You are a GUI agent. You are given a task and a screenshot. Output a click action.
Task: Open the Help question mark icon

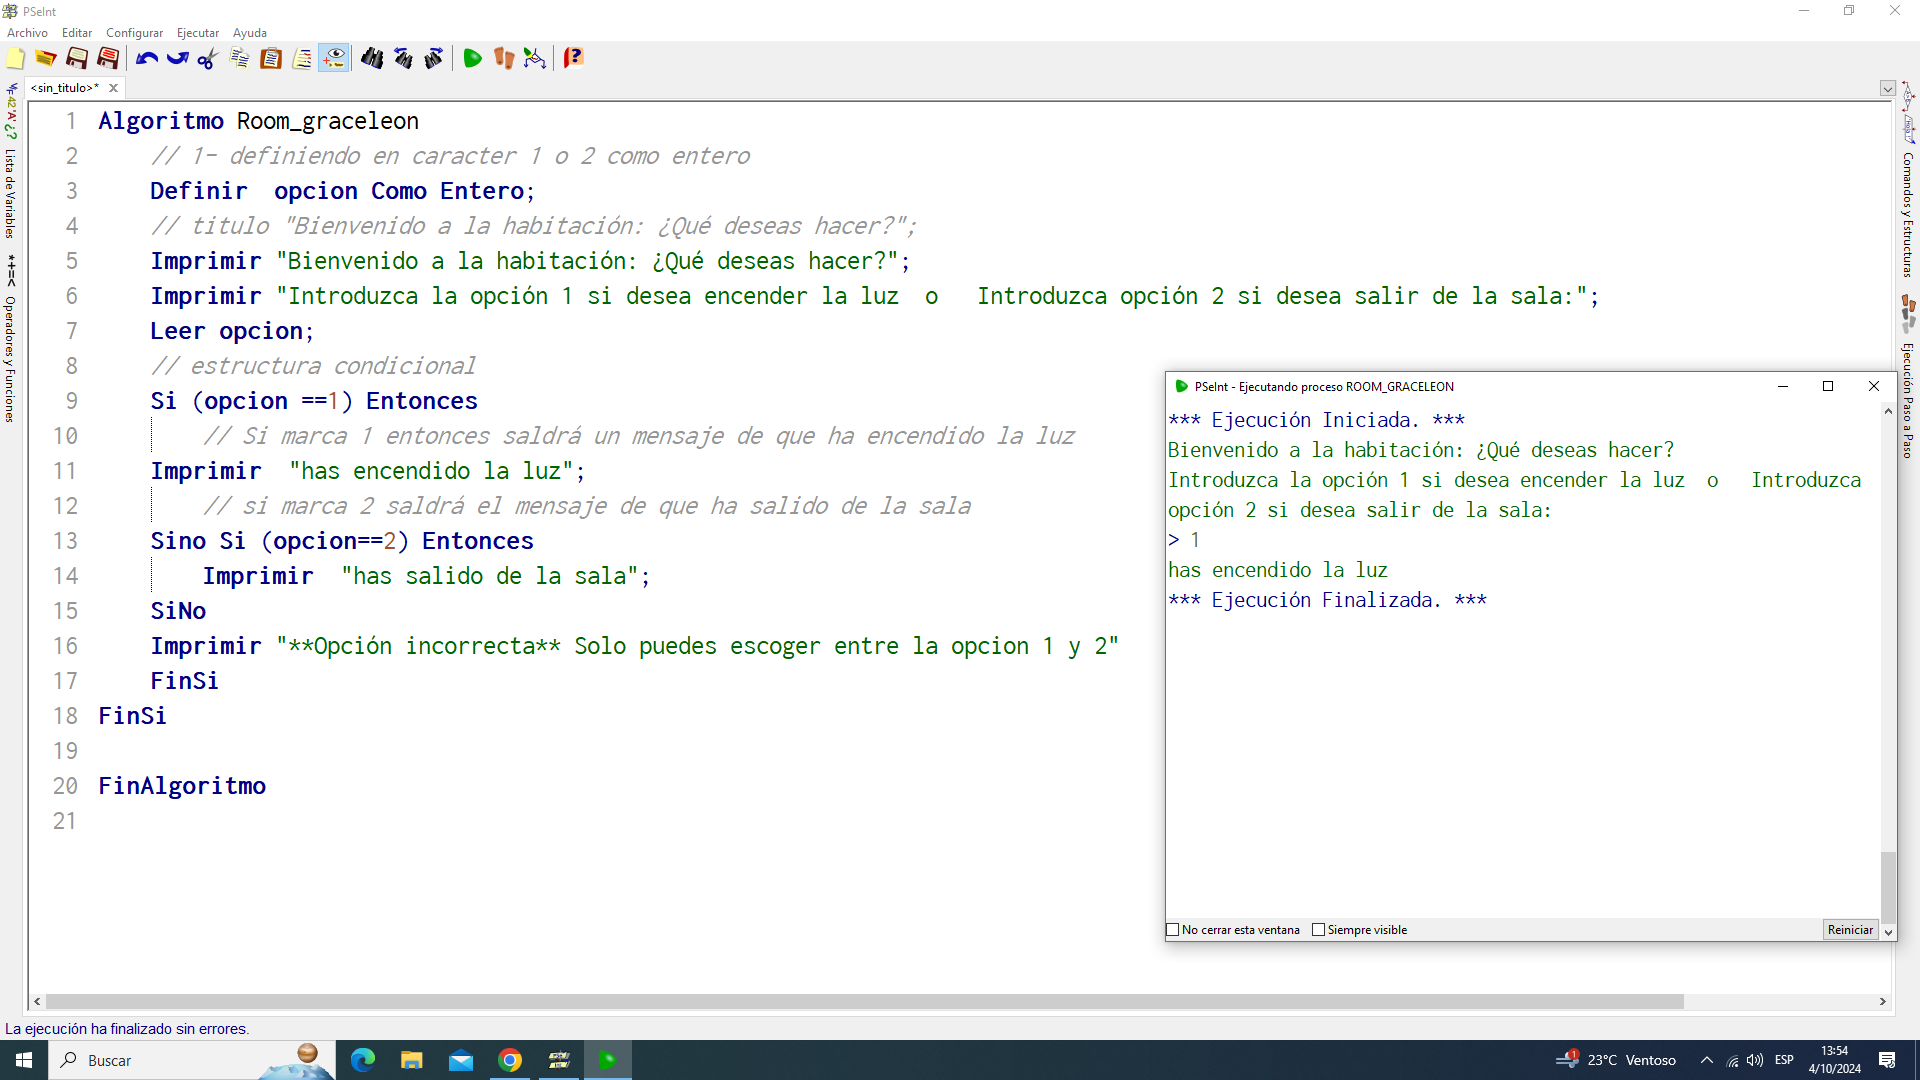[573, 59]
